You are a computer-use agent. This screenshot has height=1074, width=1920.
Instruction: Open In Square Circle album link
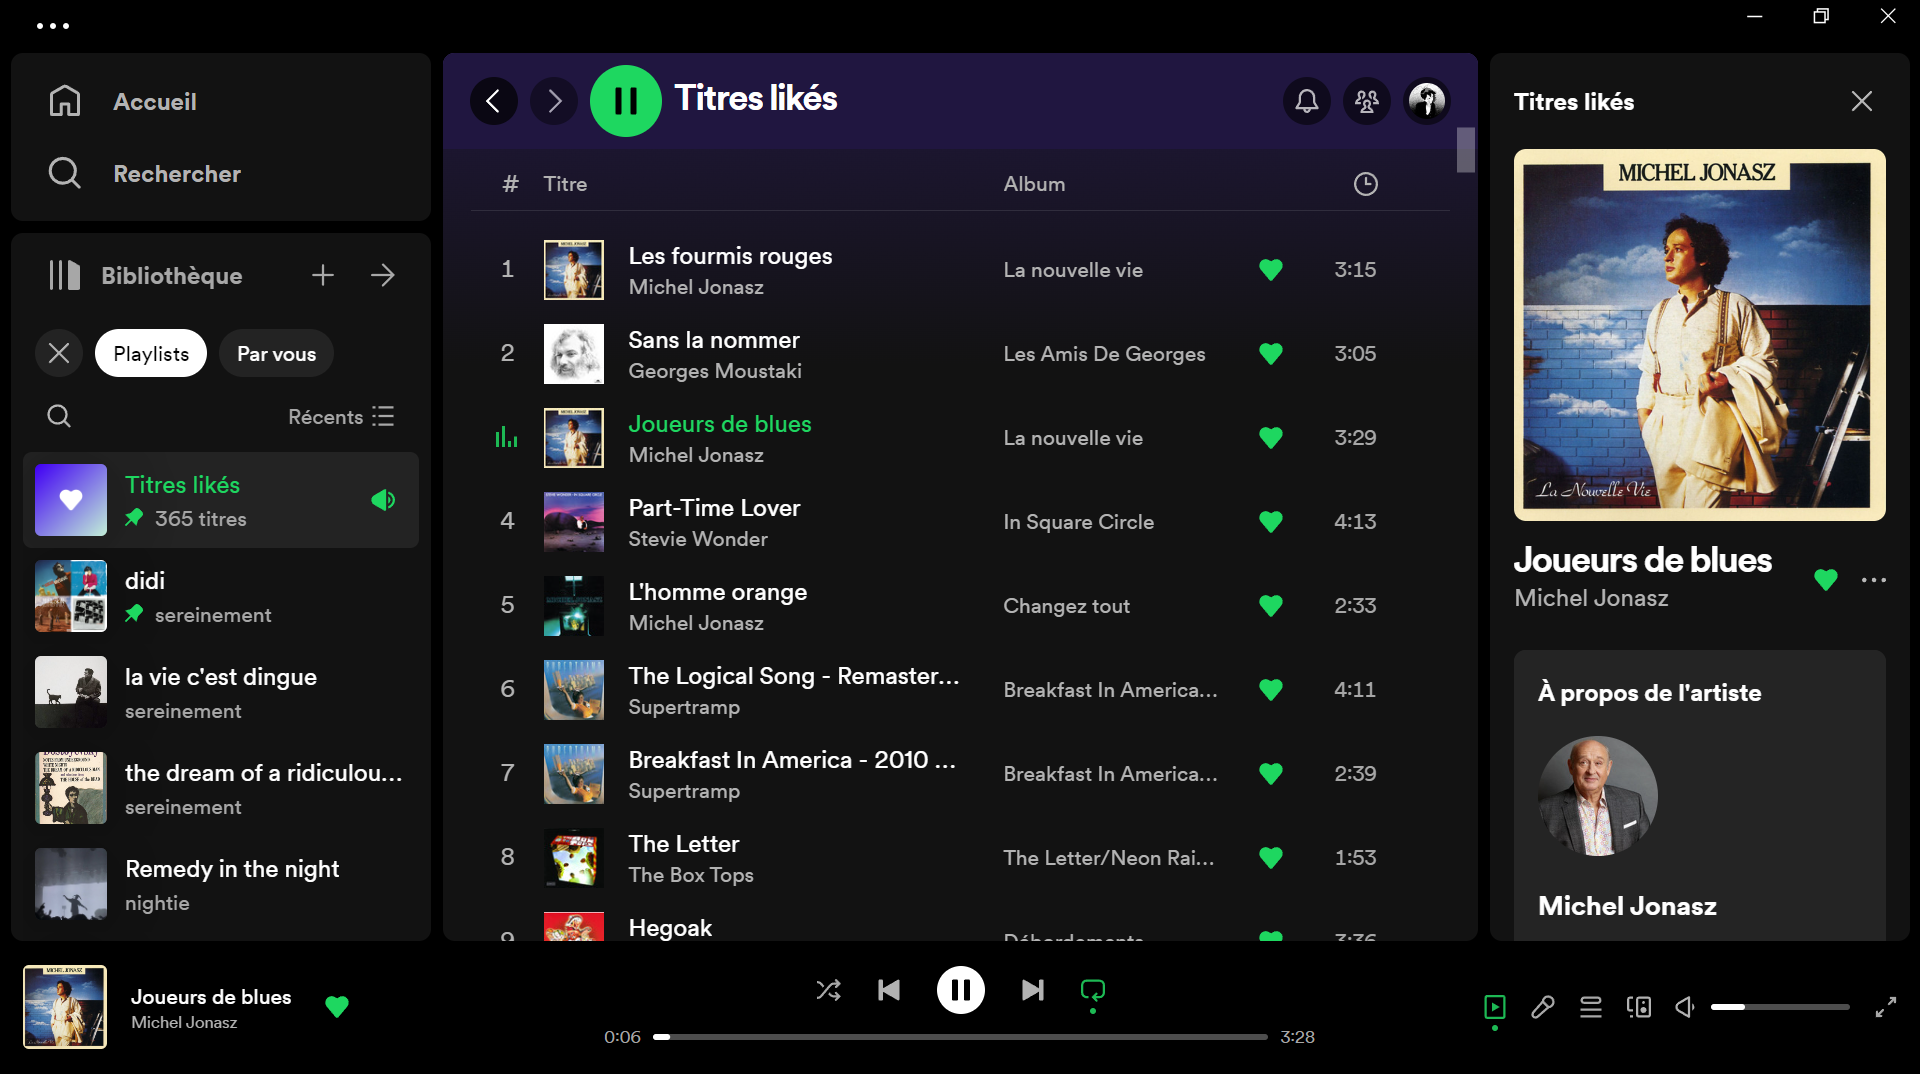pos(1078,522)
